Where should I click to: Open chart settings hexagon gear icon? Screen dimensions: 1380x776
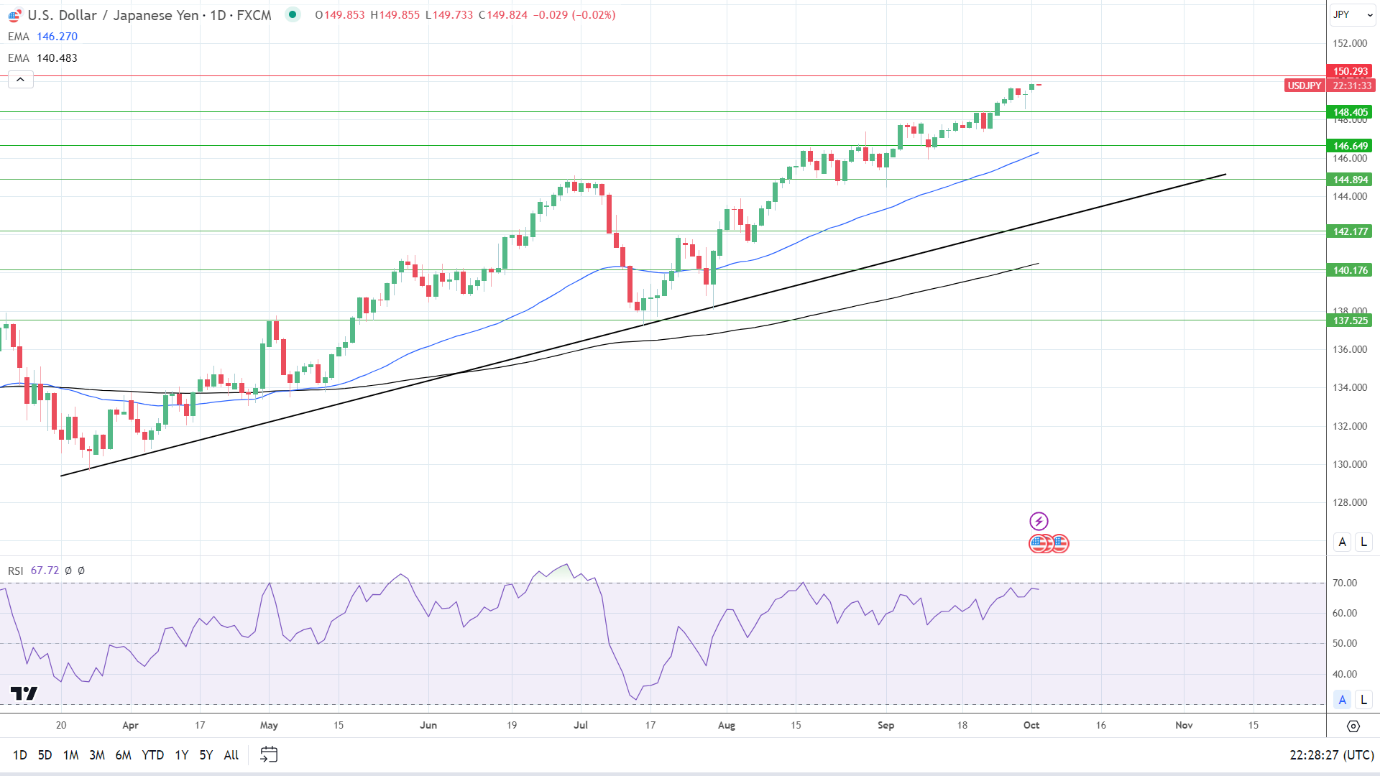[x=1353, y=726]
